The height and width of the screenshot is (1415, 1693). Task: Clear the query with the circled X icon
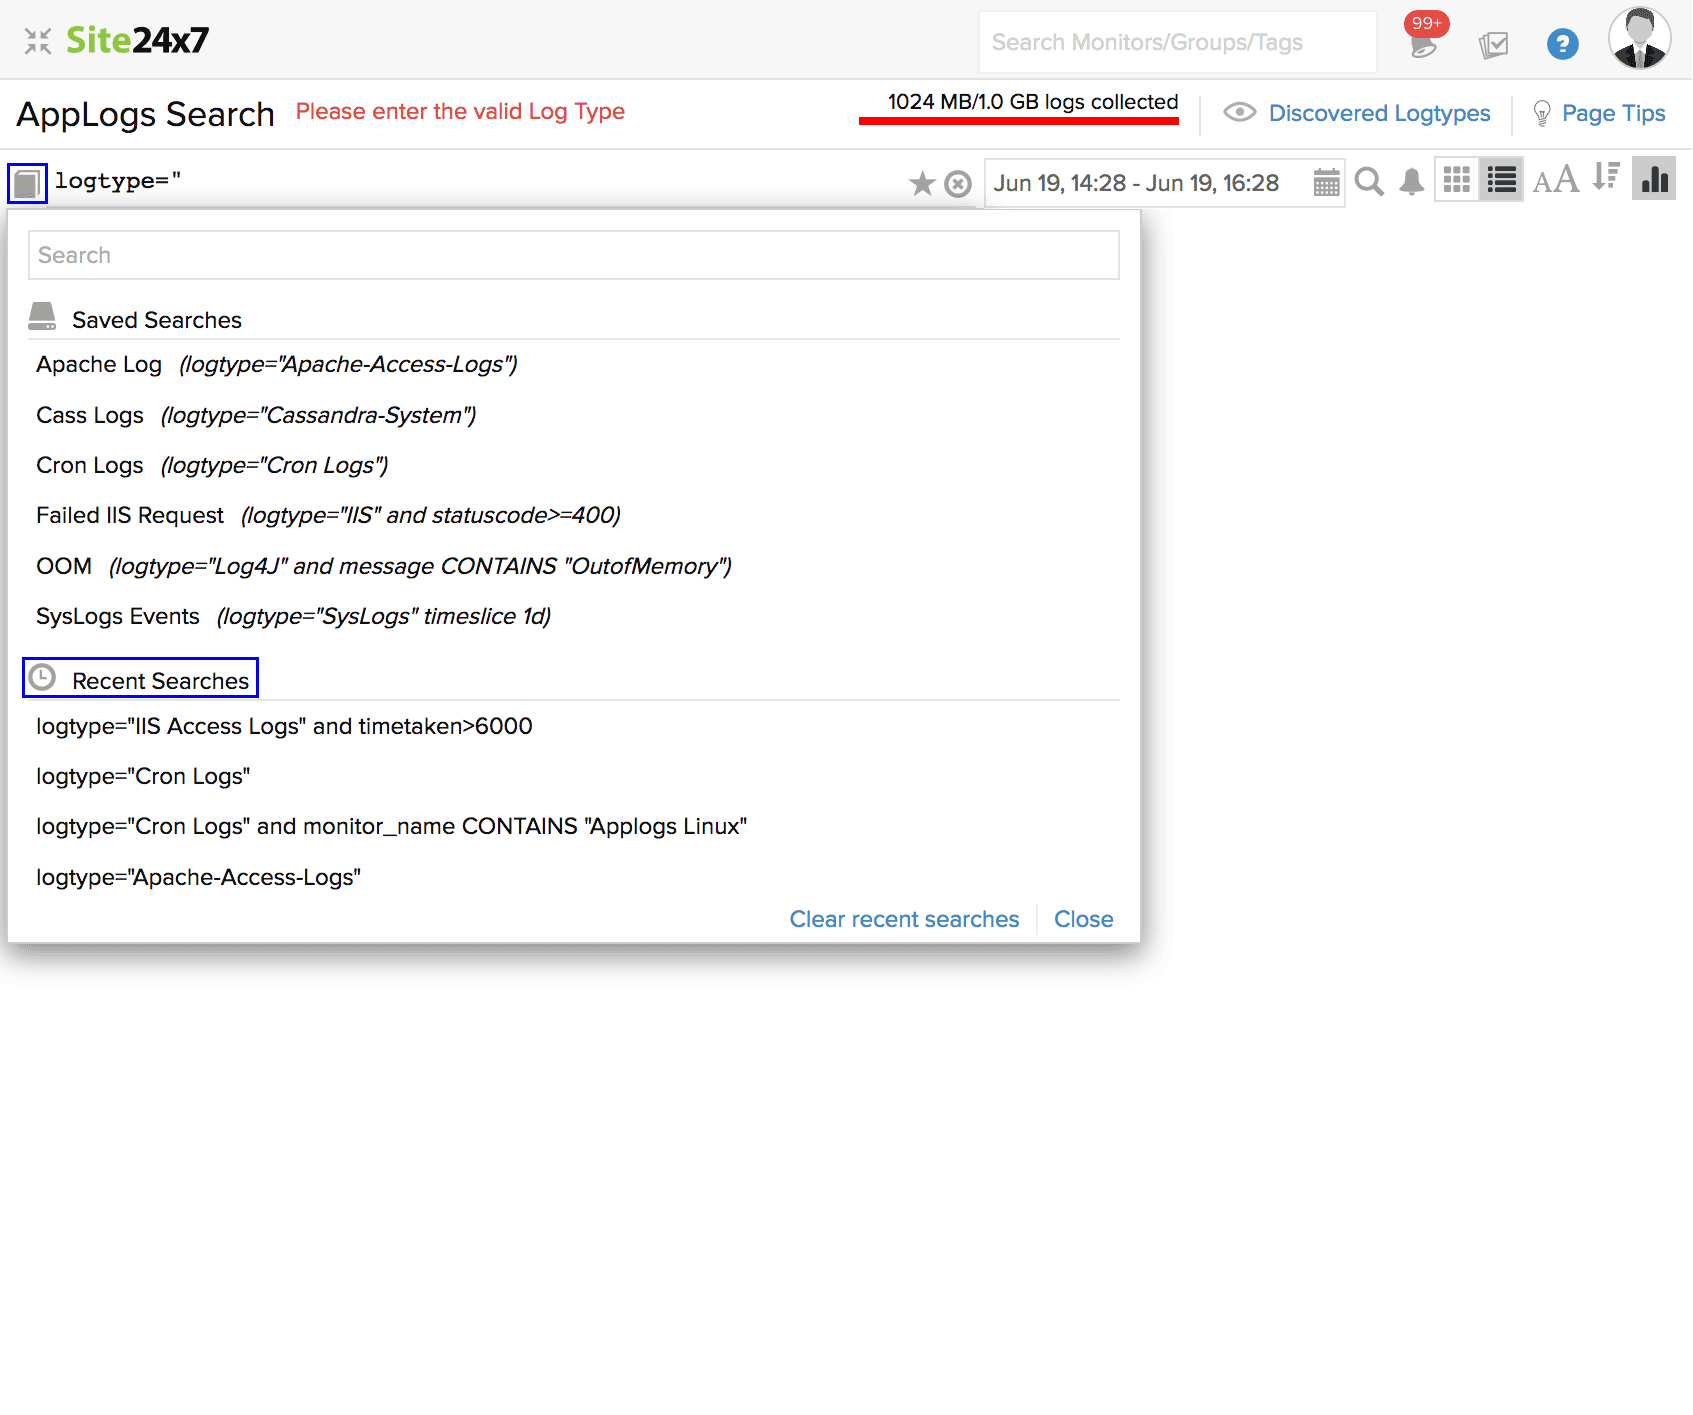click(x=958, y=184)
